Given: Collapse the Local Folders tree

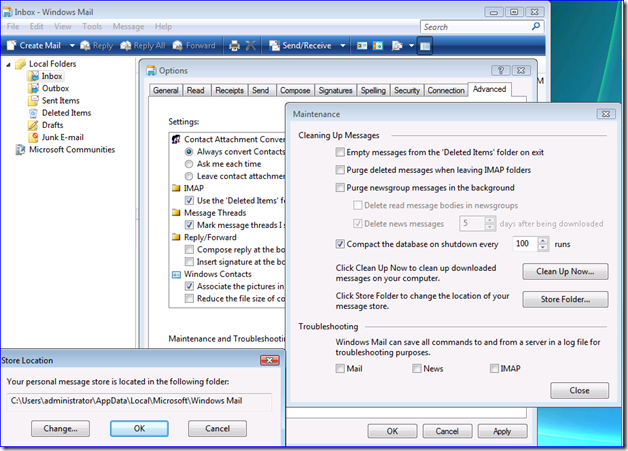Looking at the screenshot, I should pos(8,64).
